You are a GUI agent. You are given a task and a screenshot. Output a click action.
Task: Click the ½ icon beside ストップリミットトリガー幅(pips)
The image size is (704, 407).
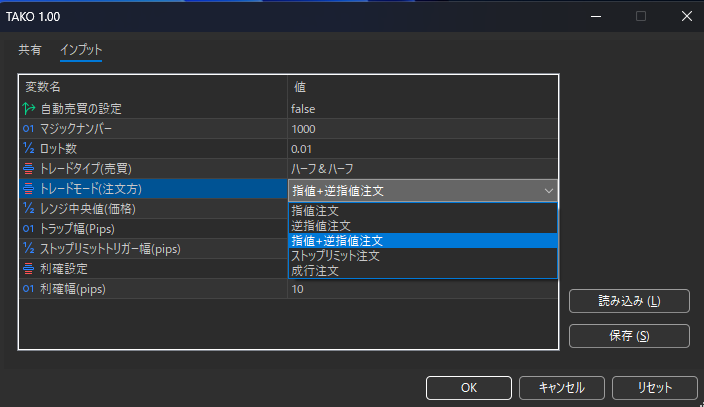(x=28, y=248)
